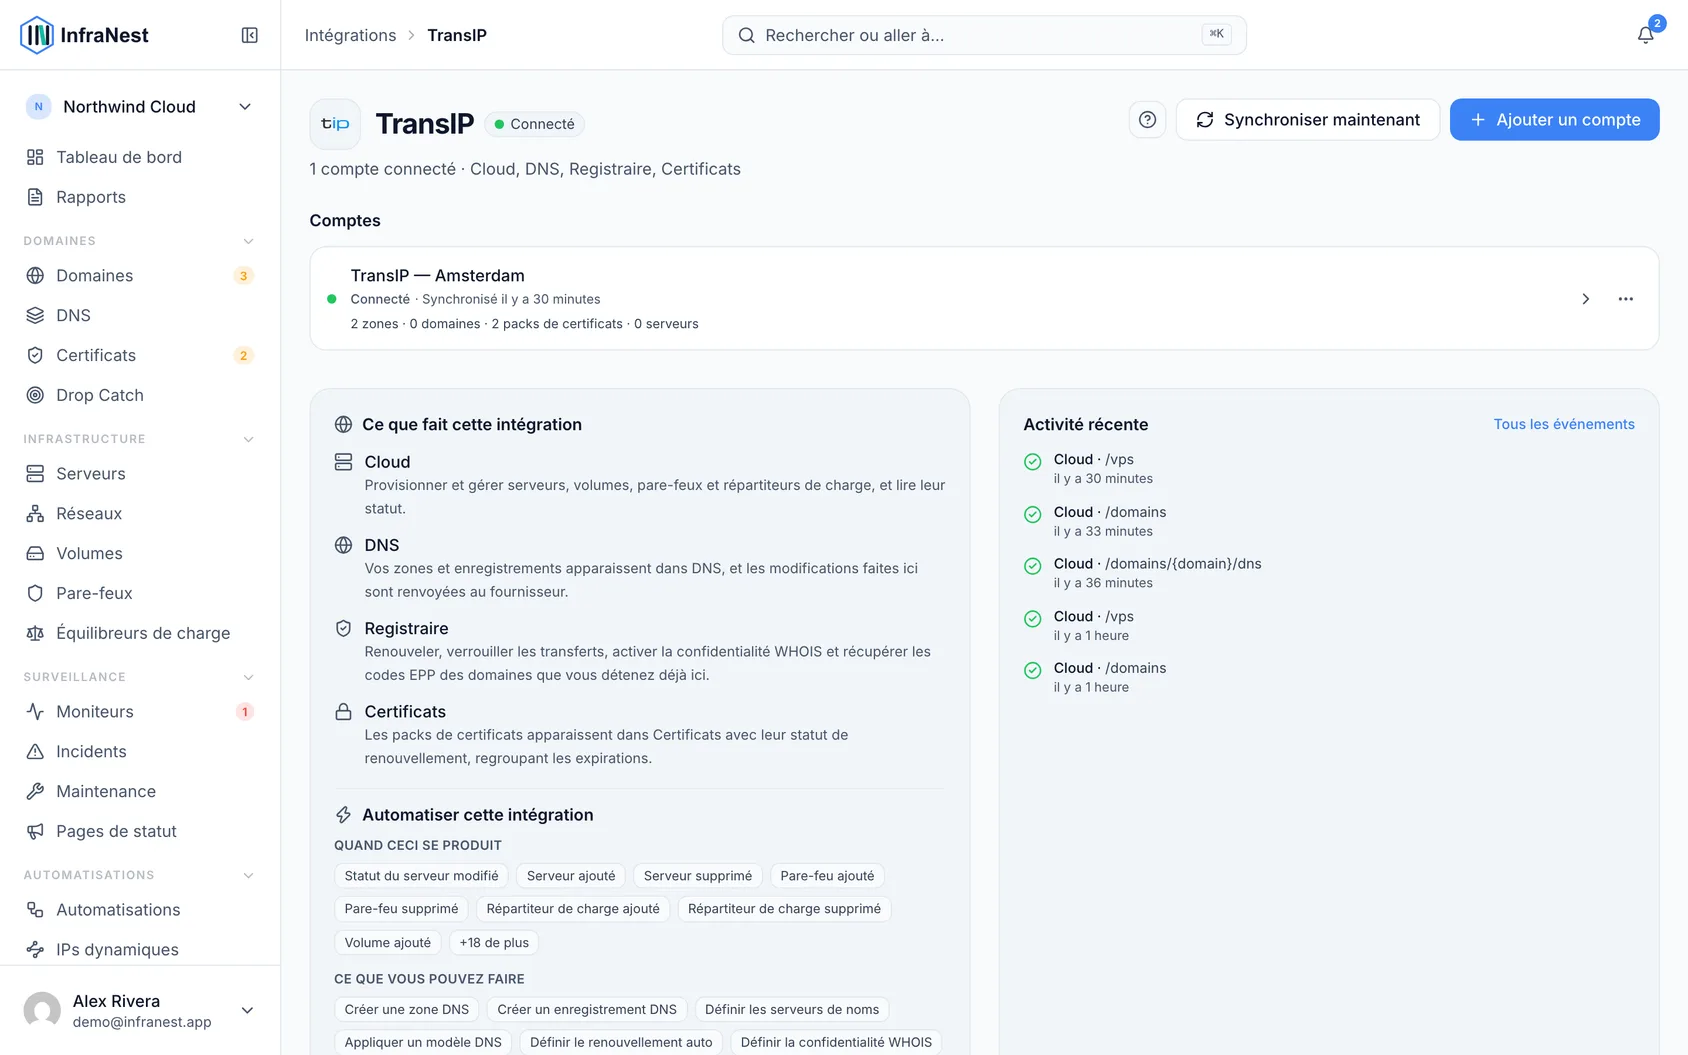This screenshot has height=1055, width=1688.
Task: Select Serveur supprimé trigger chip
Action: pos(698,876)
